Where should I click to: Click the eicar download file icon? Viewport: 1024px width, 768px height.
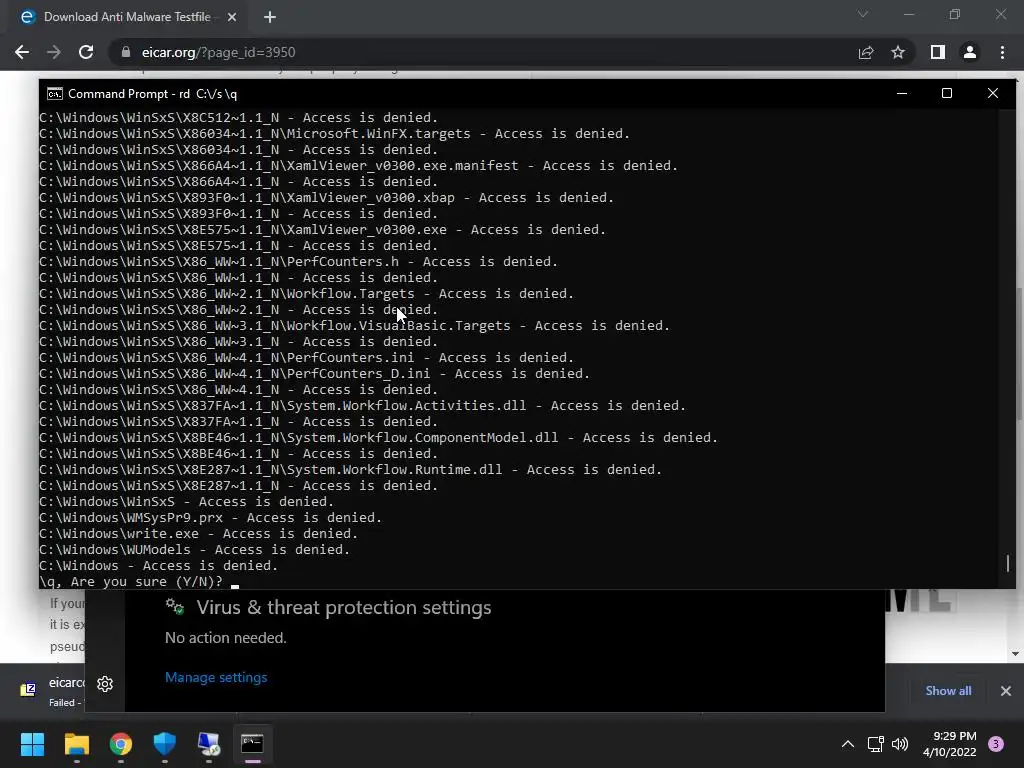28,690
